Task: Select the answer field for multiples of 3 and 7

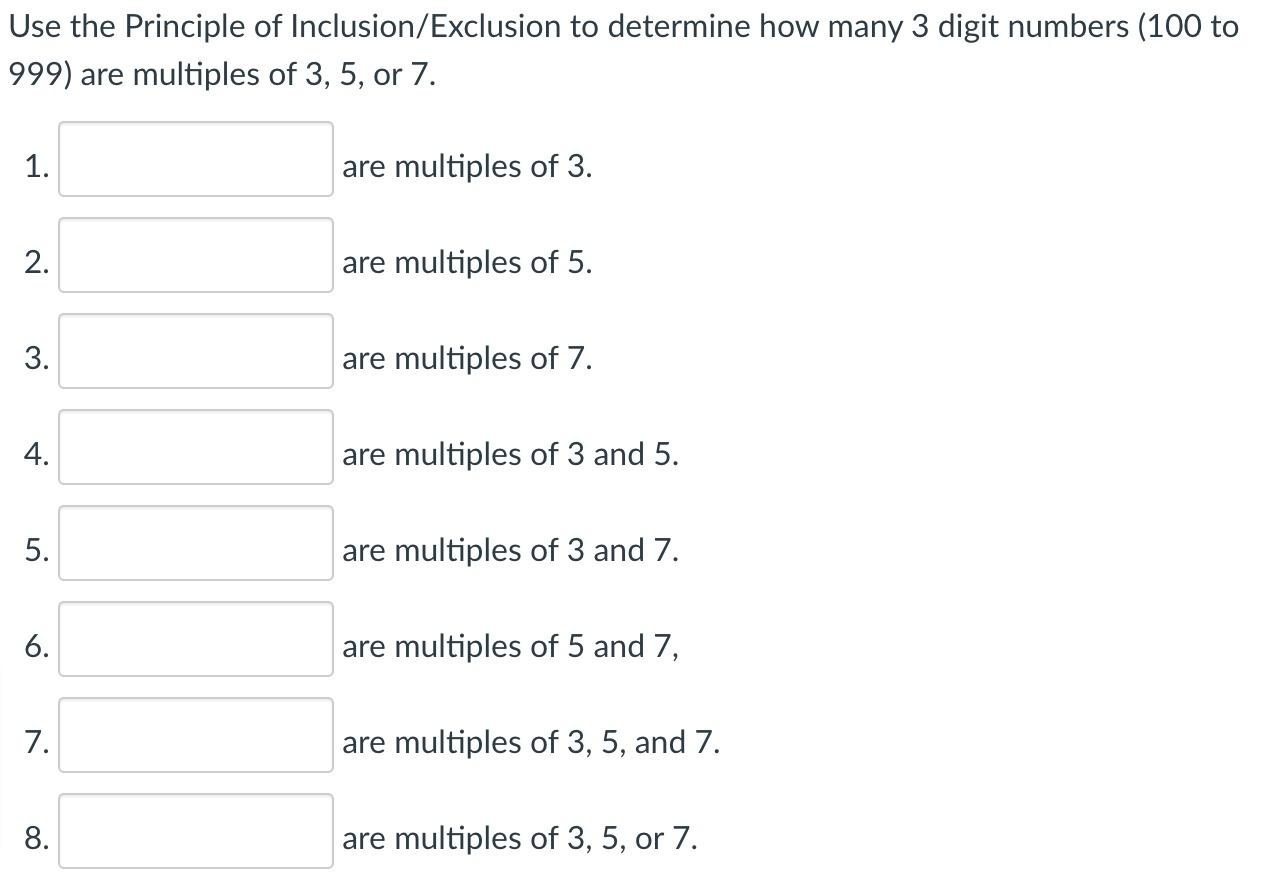Action: tap(195, 541)
